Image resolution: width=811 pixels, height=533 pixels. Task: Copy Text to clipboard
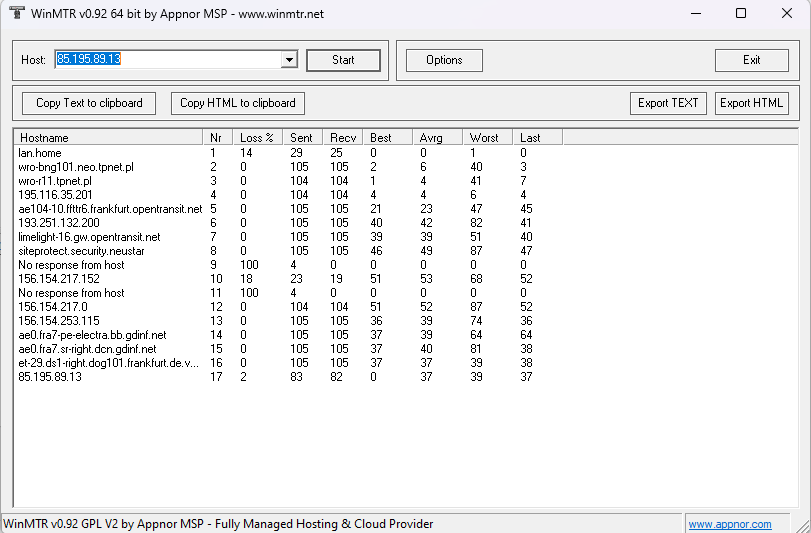(89, 103)
